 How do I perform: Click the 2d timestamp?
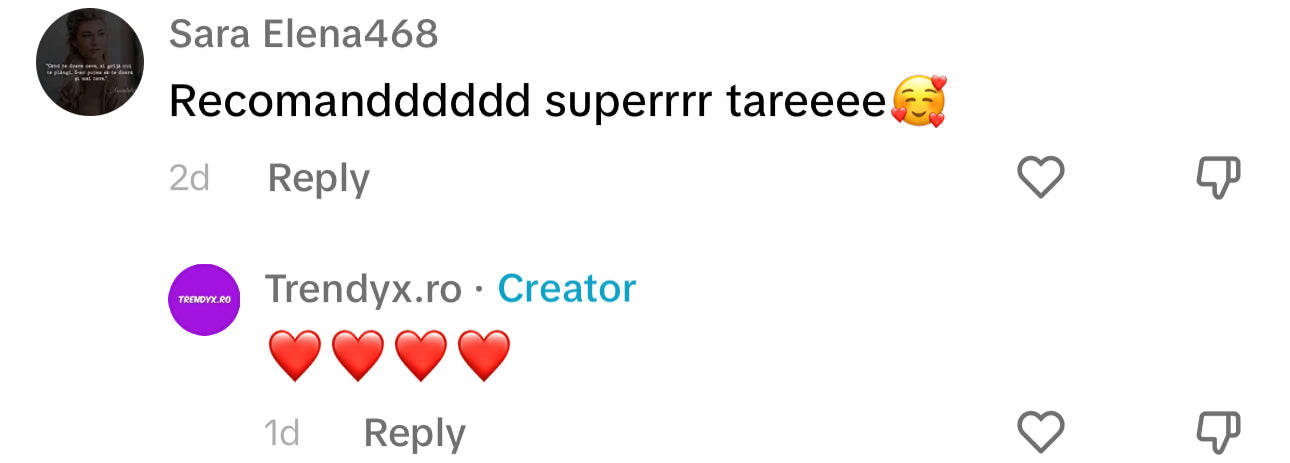pyautogui.click(x=189, y=178)
